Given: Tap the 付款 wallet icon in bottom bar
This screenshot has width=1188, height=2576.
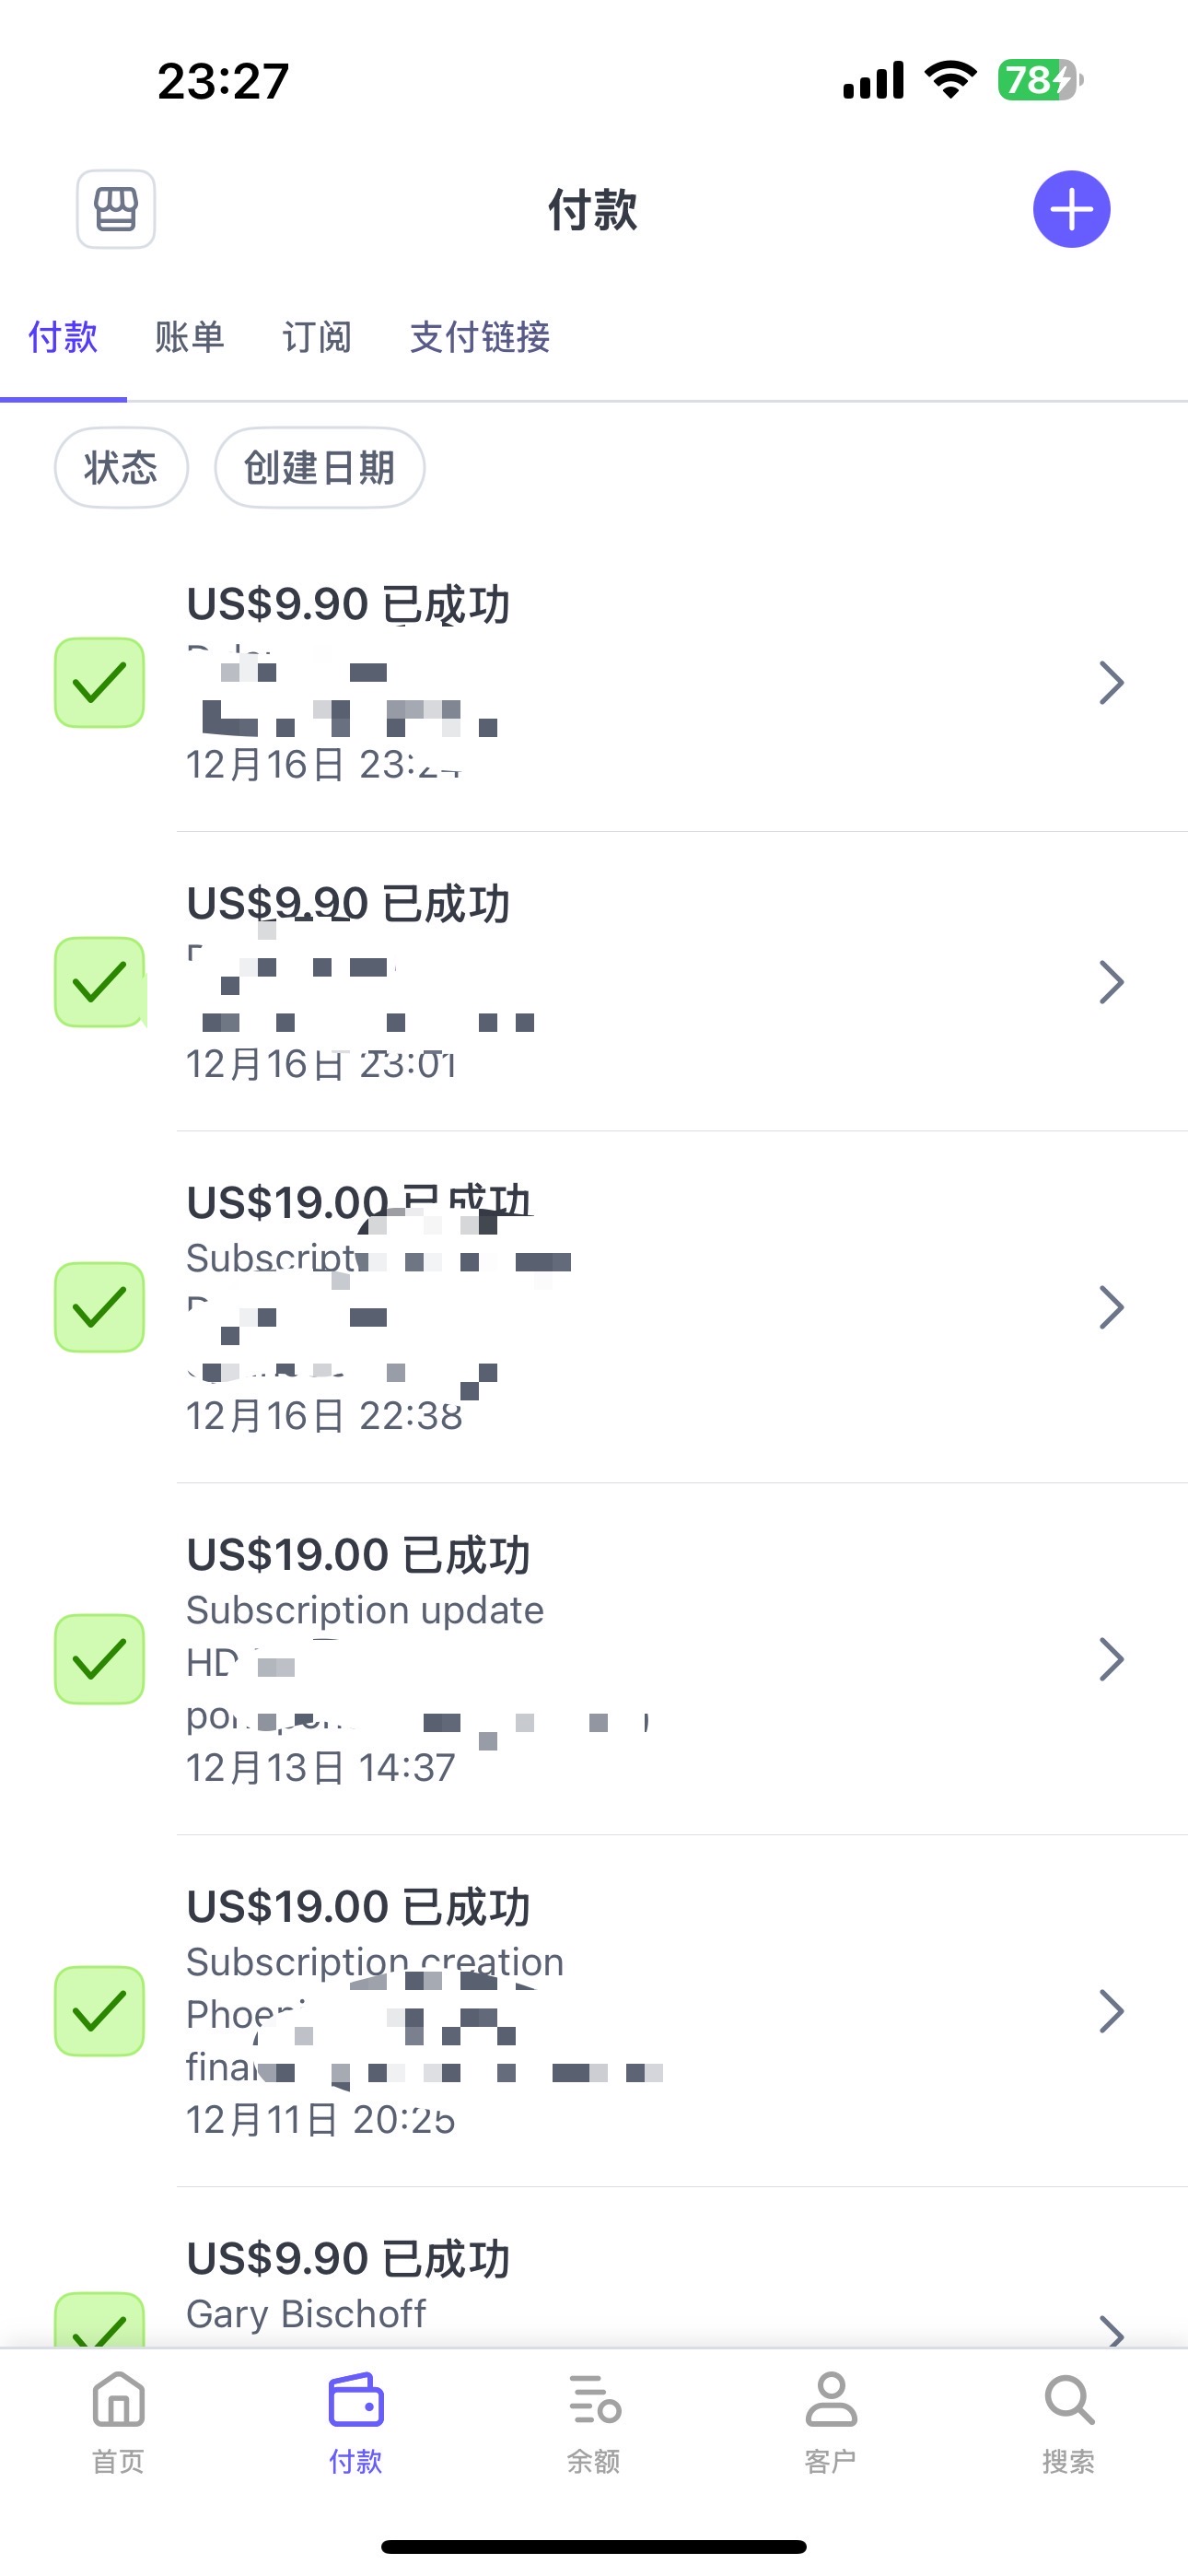Looking at the screenshot, I should 356,2400.
